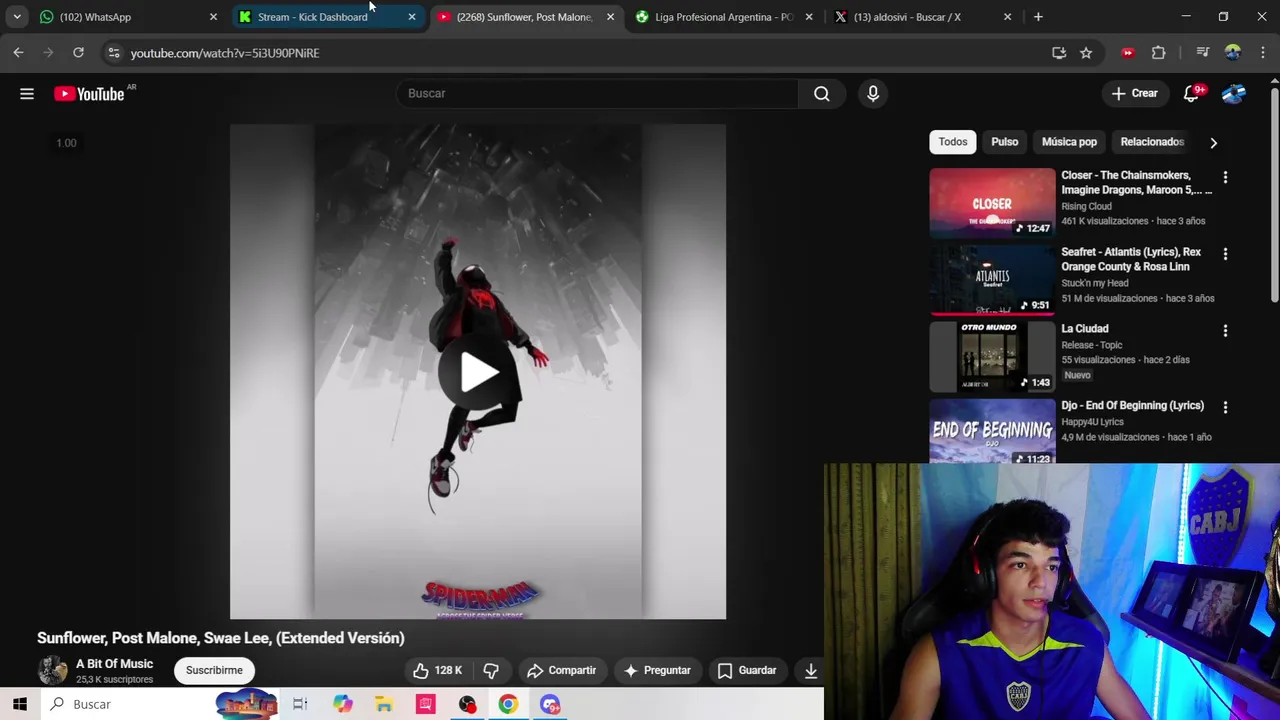Reload the current page
The width and height of the screenshot is (1280, 720).
(x=78, y=53)
